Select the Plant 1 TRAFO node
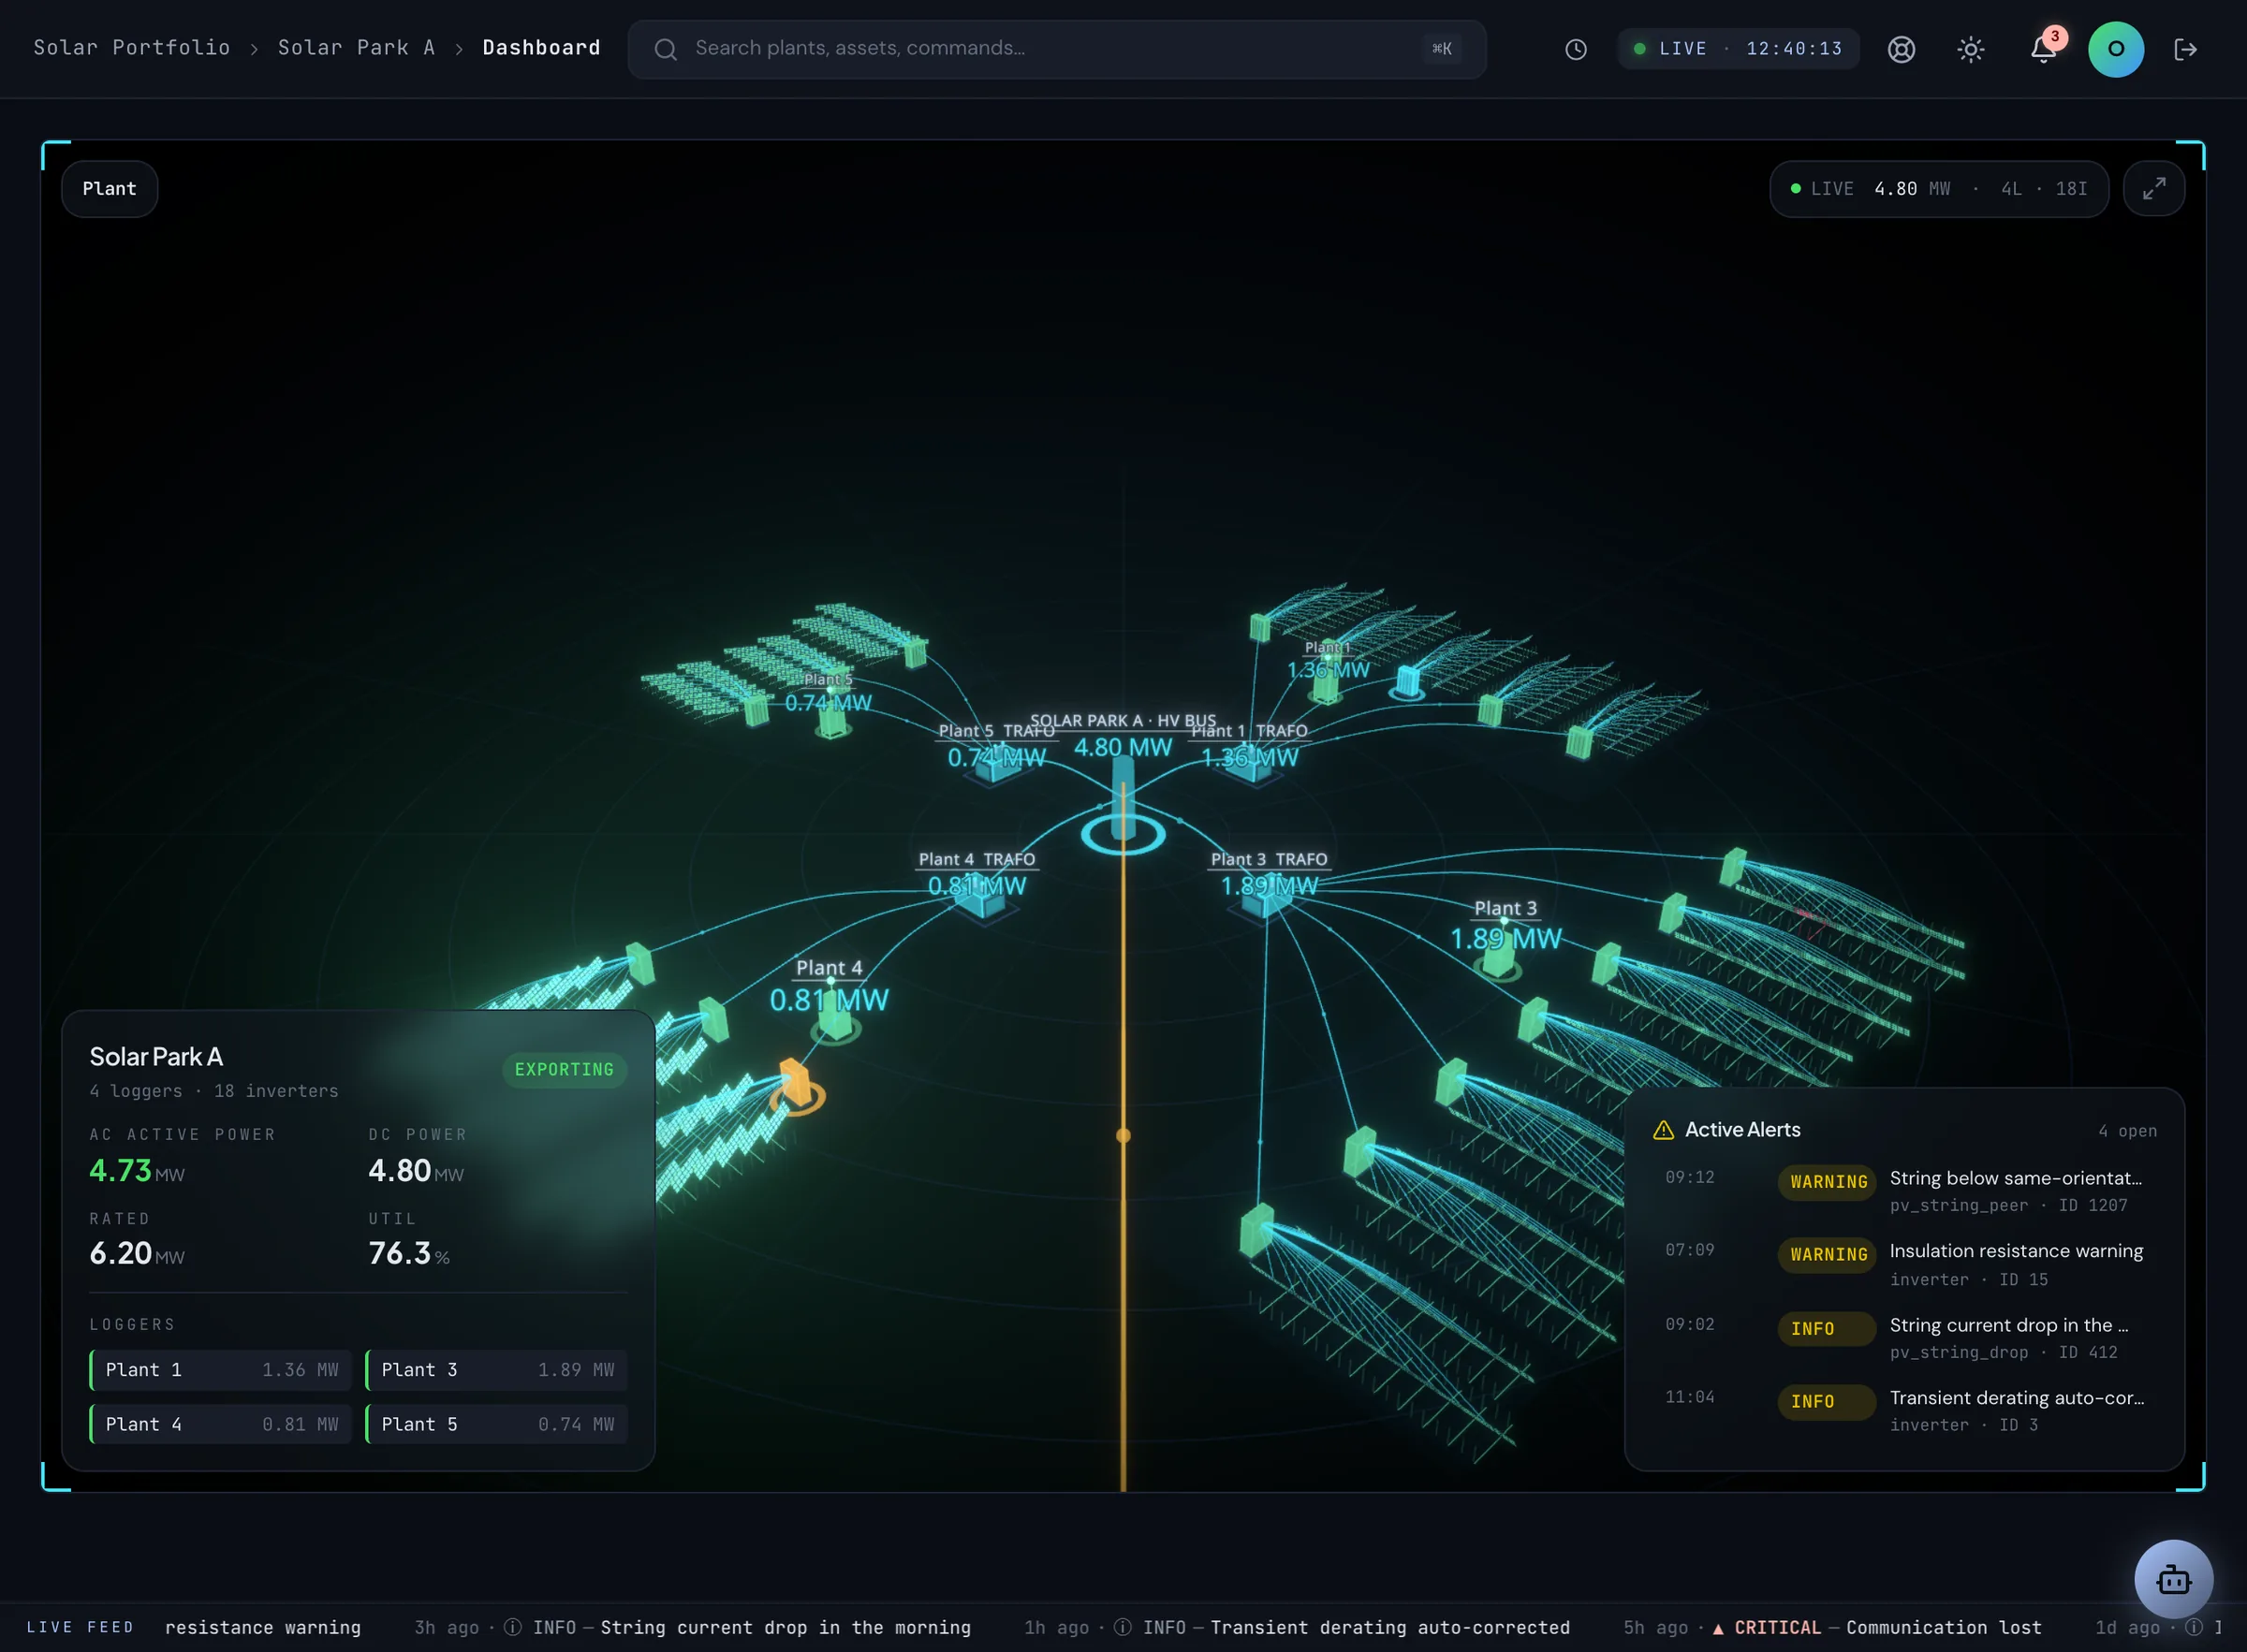2247x1652 pixels. [1251, 765]
